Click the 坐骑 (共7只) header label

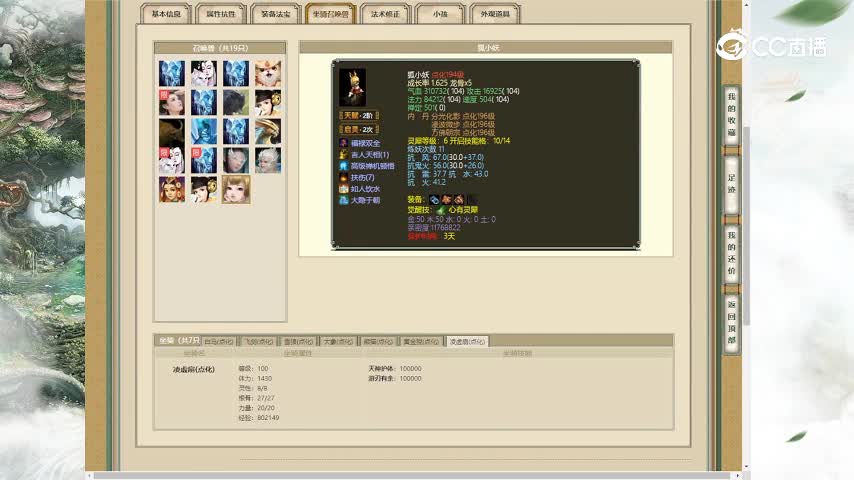click(179, 341)
